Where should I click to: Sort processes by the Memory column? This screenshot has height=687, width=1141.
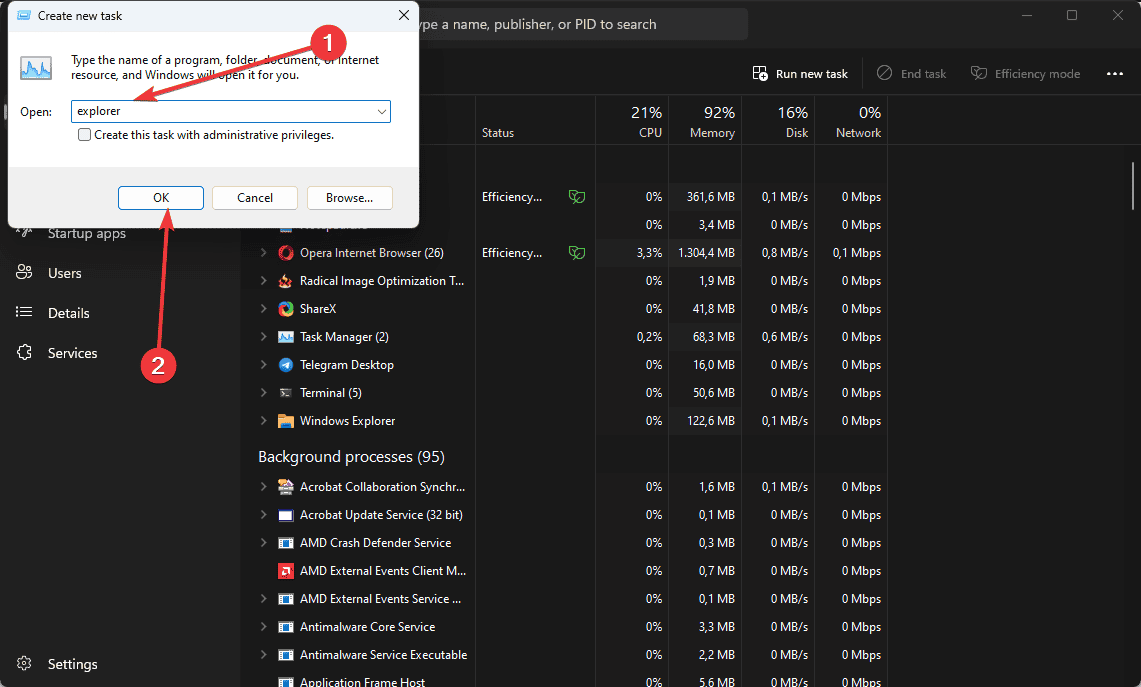point(705,121)
